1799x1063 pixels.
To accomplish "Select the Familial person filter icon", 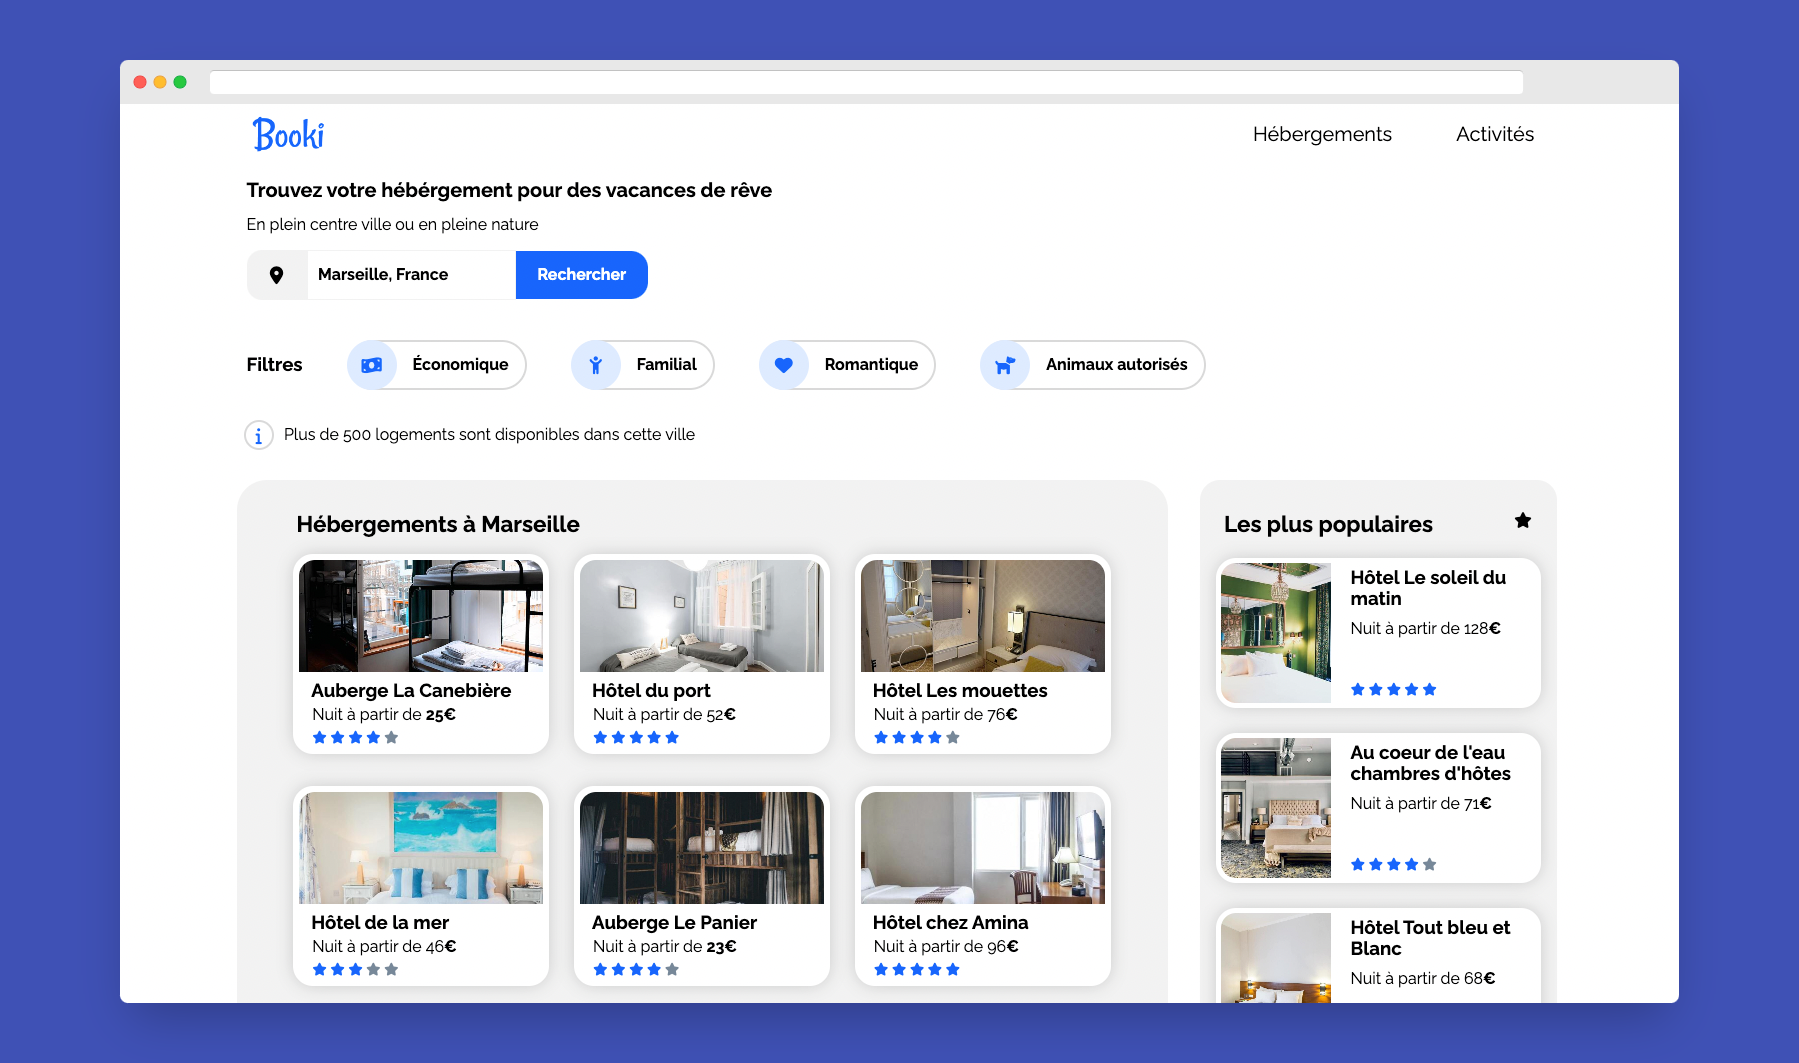I will click(x=597, y=365).
